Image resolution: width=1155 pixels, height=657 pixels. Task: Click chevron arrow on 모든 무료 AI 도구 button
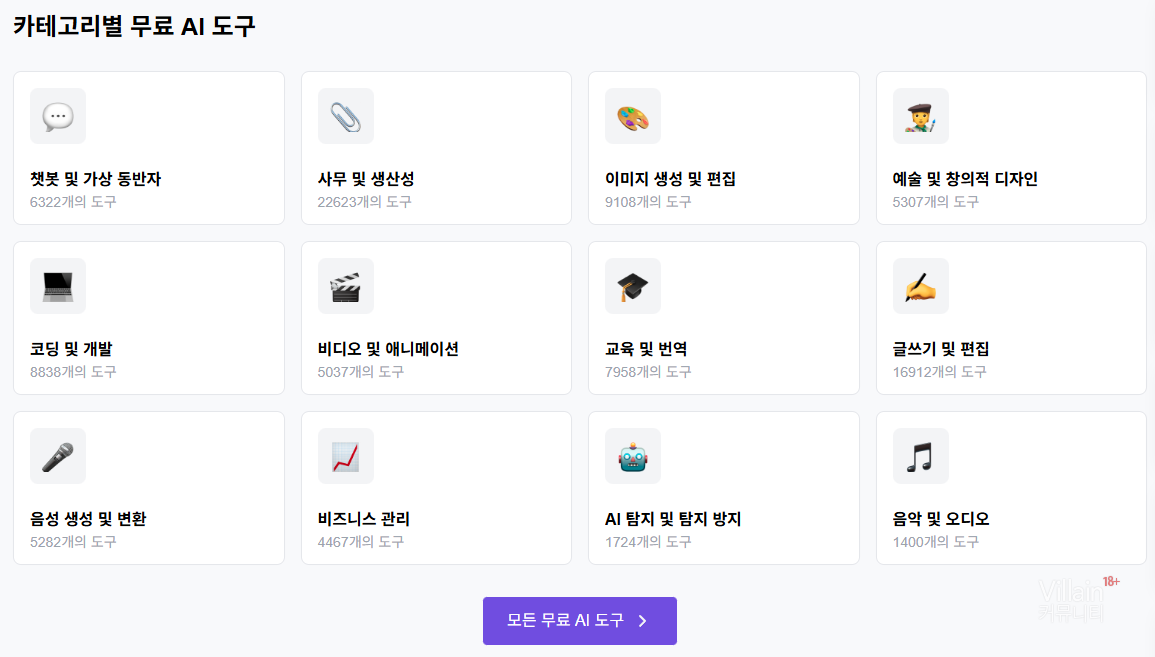[x=643, y=621]
